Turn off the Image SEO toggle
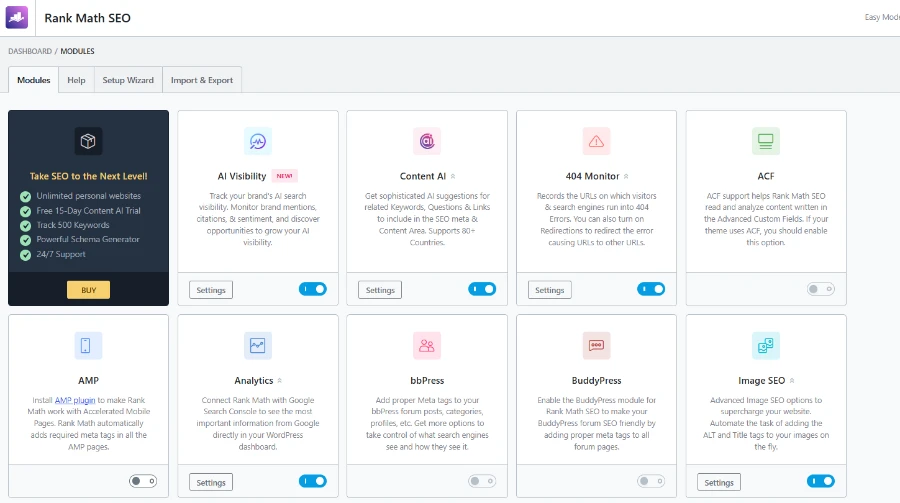900x503 pixels. pyautogui.click(x=820, y=481)
